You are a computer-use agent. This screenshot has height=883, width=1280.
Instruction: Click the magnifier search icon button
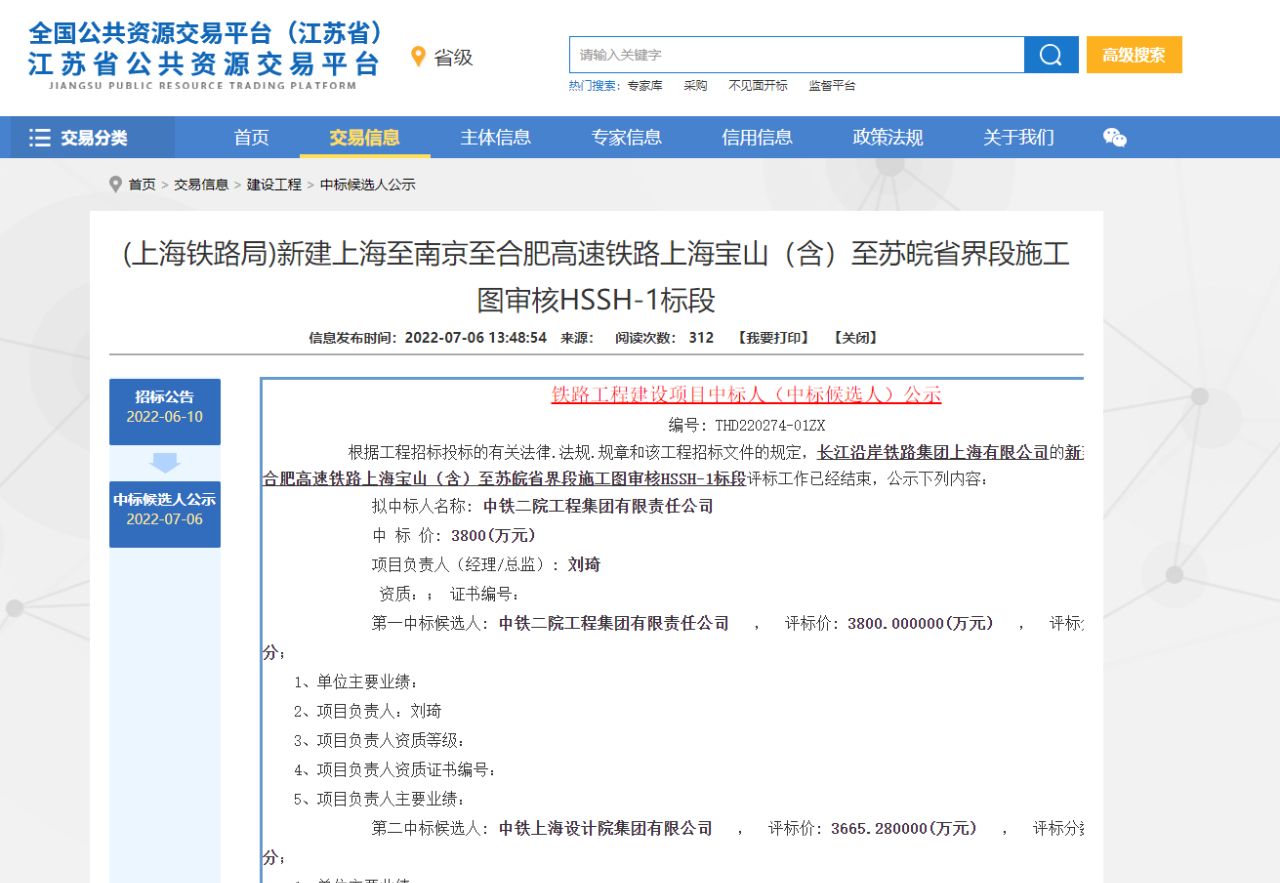click(1051, 55)
